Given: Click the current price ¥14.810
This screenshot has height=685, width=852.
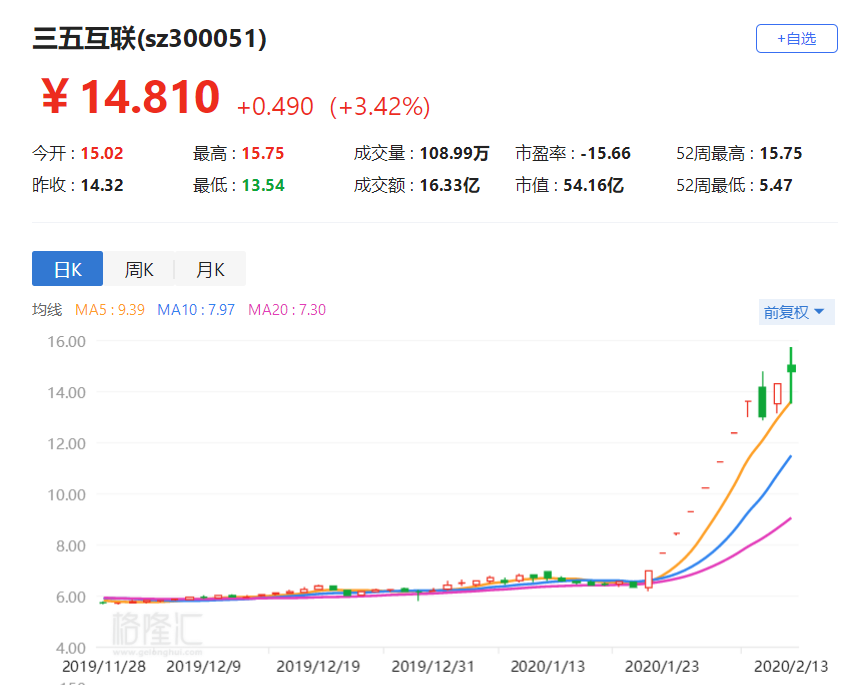Looking at the screenshot, I should point(131,97).
